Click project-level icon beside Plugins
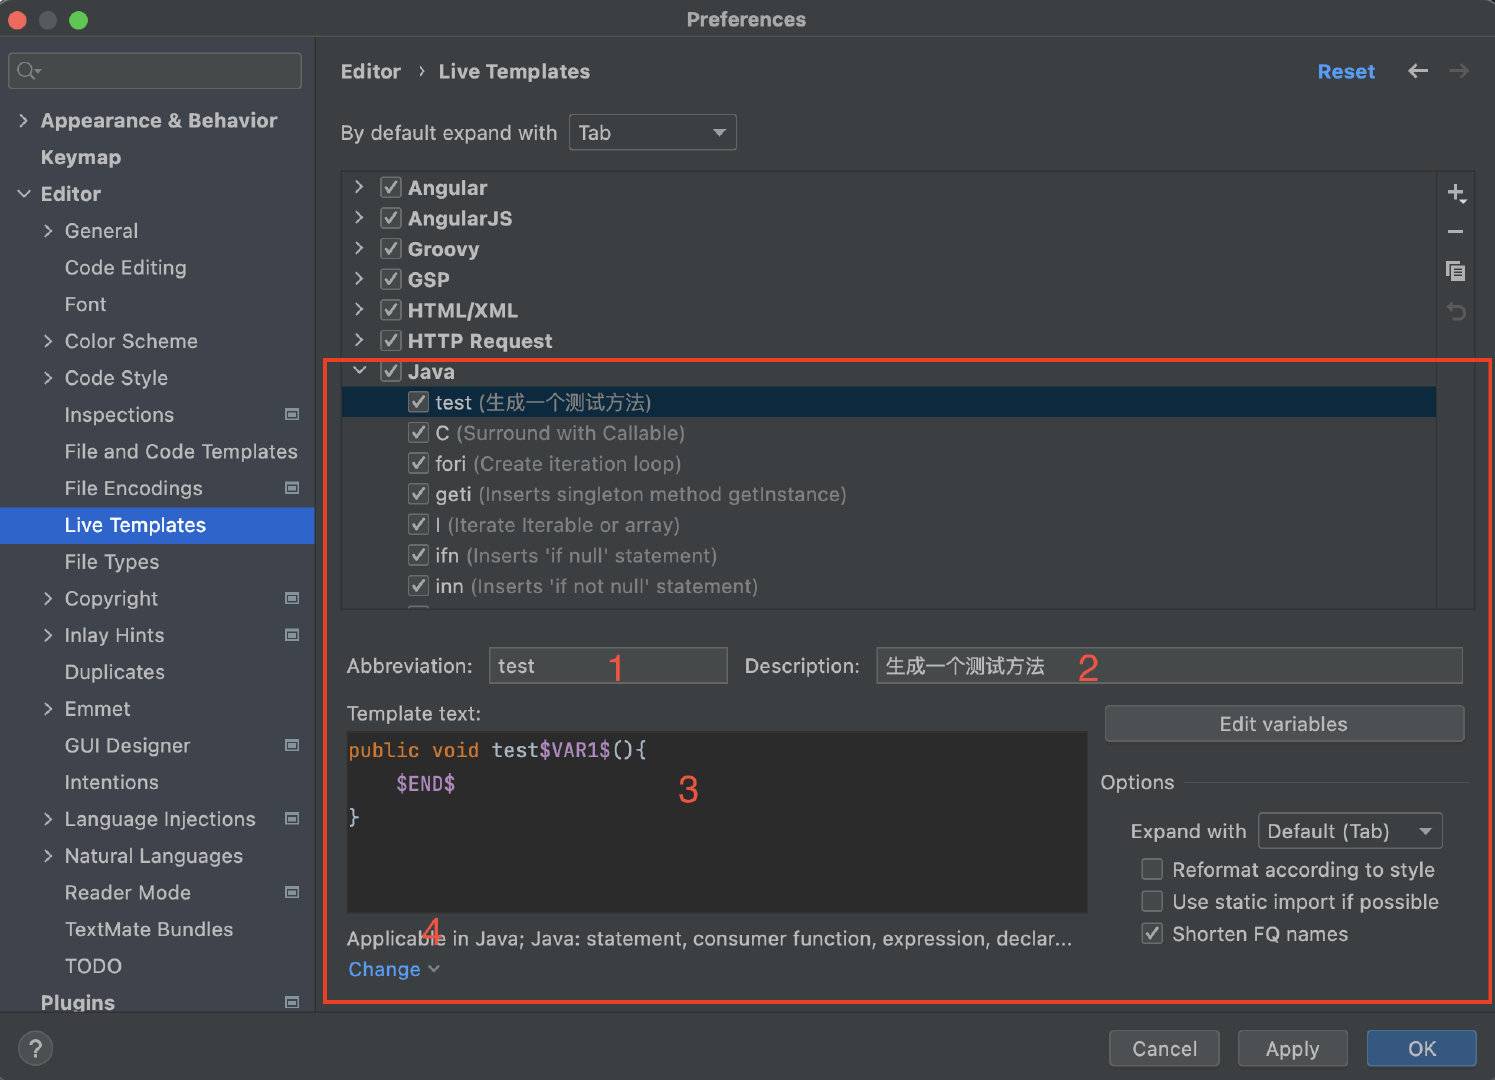 pyautogui.click(x=292, y=1002)
